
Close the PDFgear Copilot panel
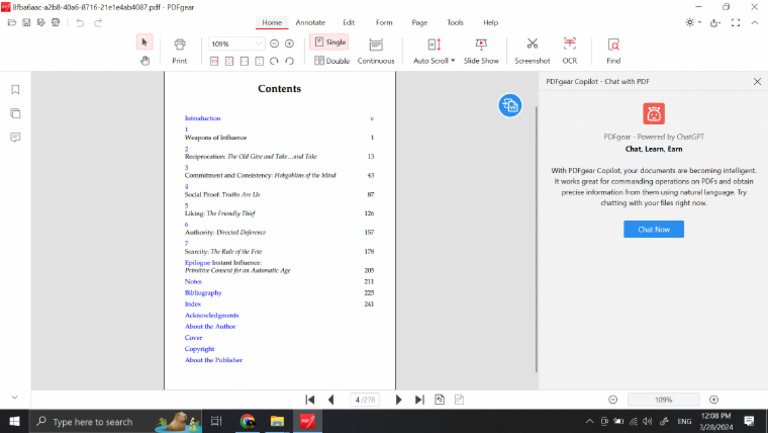click(x=757, y=81)
